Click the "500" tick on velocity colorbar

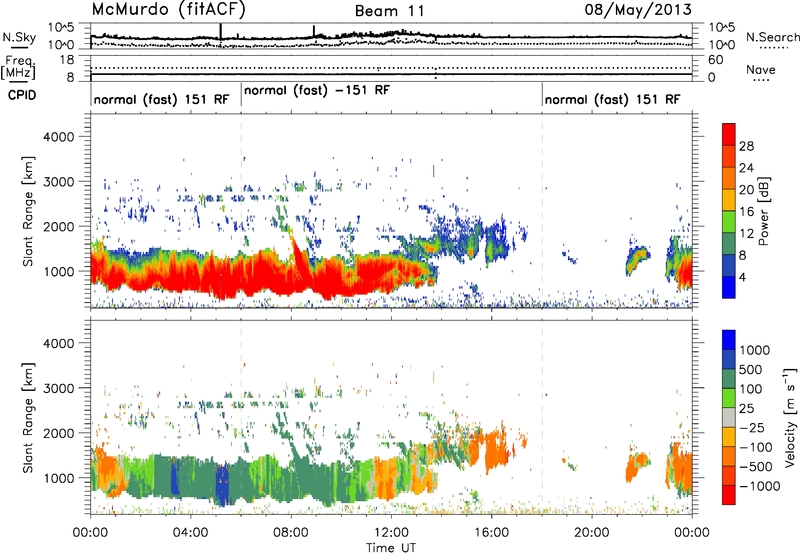[750, 369]
